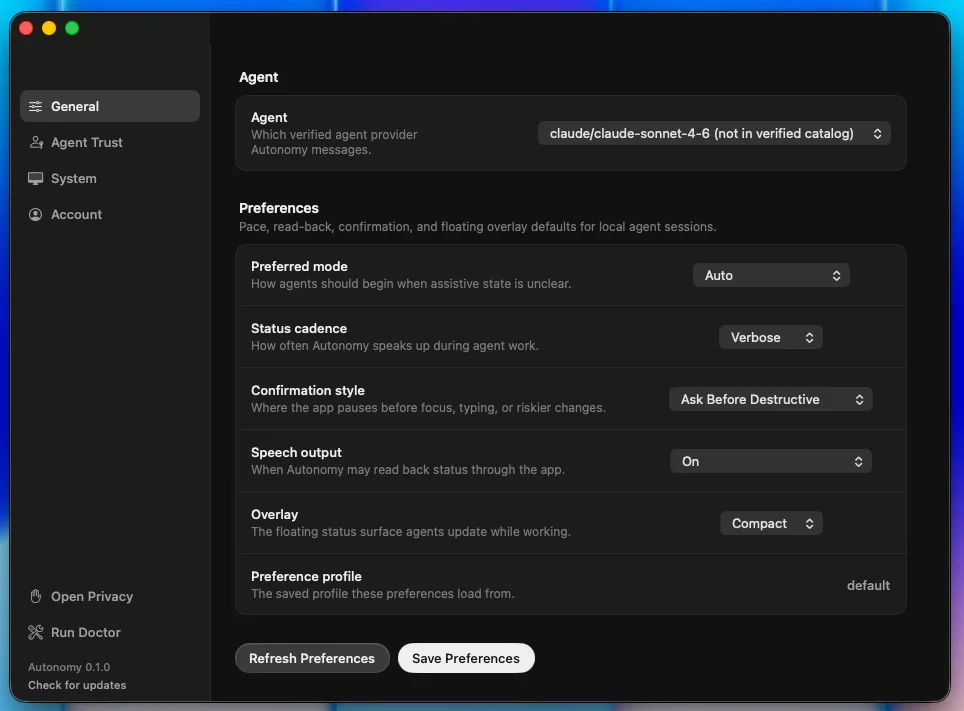This screenshot has width=964, height=711.
Task: Open the Agent provider dropdown
Action: (714, 133)
